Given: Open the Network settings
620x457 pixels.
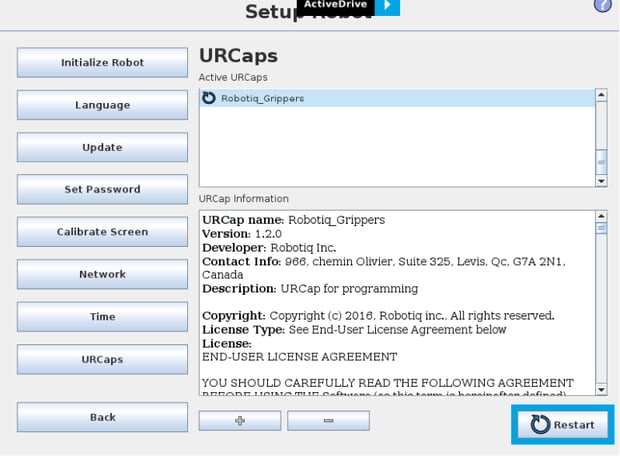Looking at the screenshot, I should [102, 274].
